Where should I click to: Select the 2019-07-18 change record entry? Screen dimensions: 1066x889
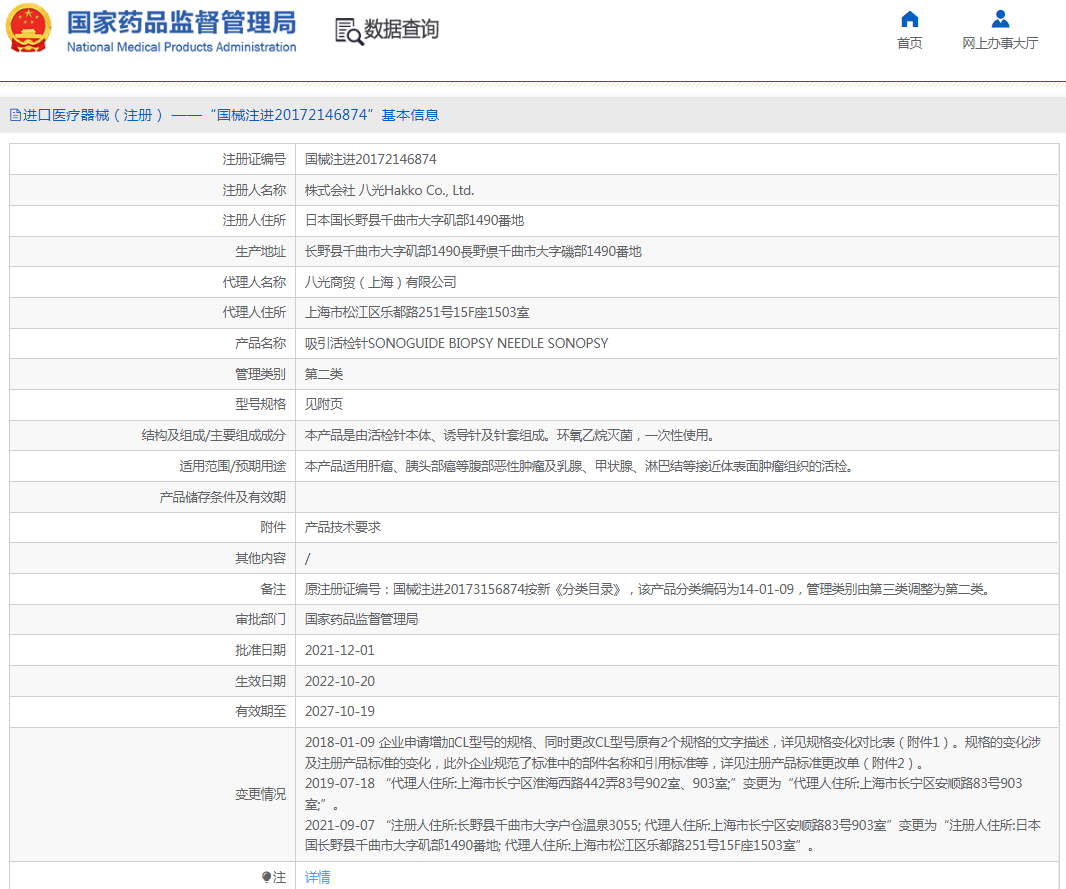tap(664, 794)
